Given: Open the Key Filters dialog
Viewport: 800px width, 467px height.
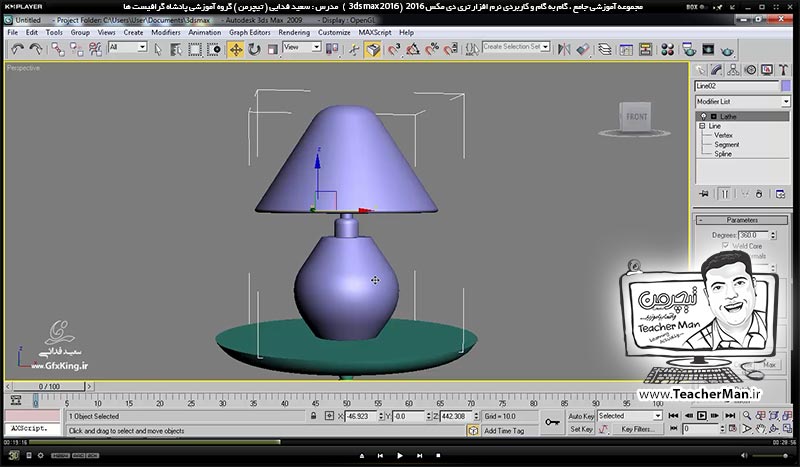Looking at the screenshot, I should click(x=638, y=429).
